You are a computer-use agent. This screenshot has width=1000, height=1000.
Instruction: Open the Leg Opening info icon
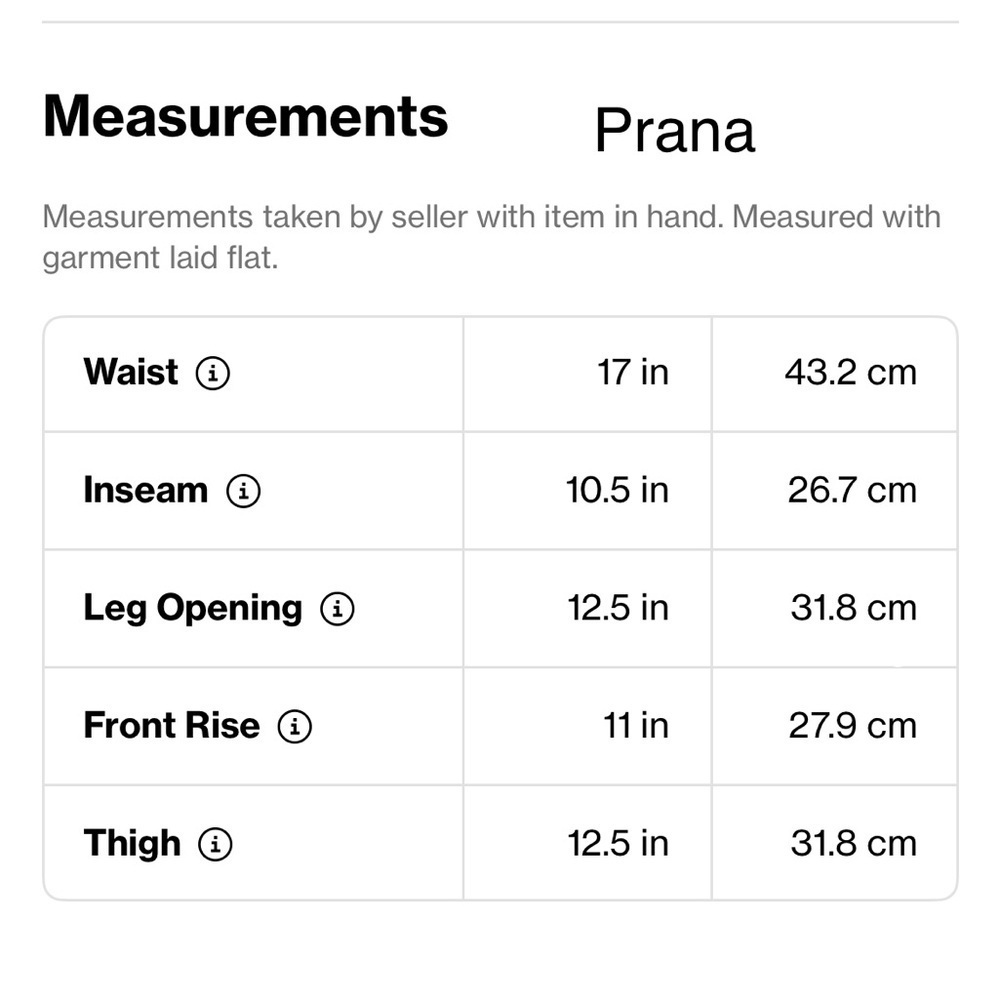[x=337, y=608]
